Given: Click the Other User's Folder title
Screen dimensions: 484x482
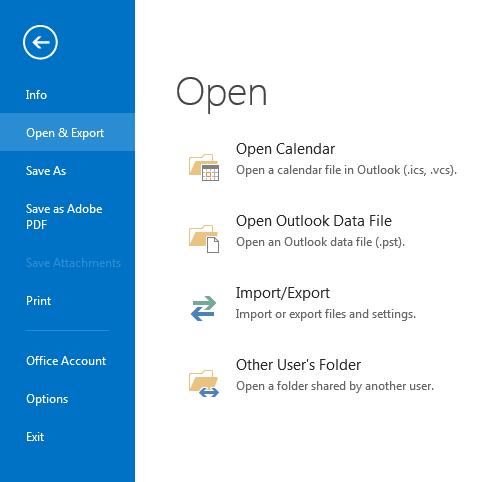Looking at the screenshot, I should (298, 365).
